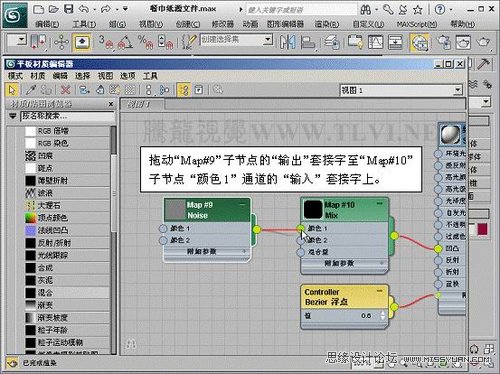Click the Render Production teapot icon
500x374 pixels.
coord(483,42)
